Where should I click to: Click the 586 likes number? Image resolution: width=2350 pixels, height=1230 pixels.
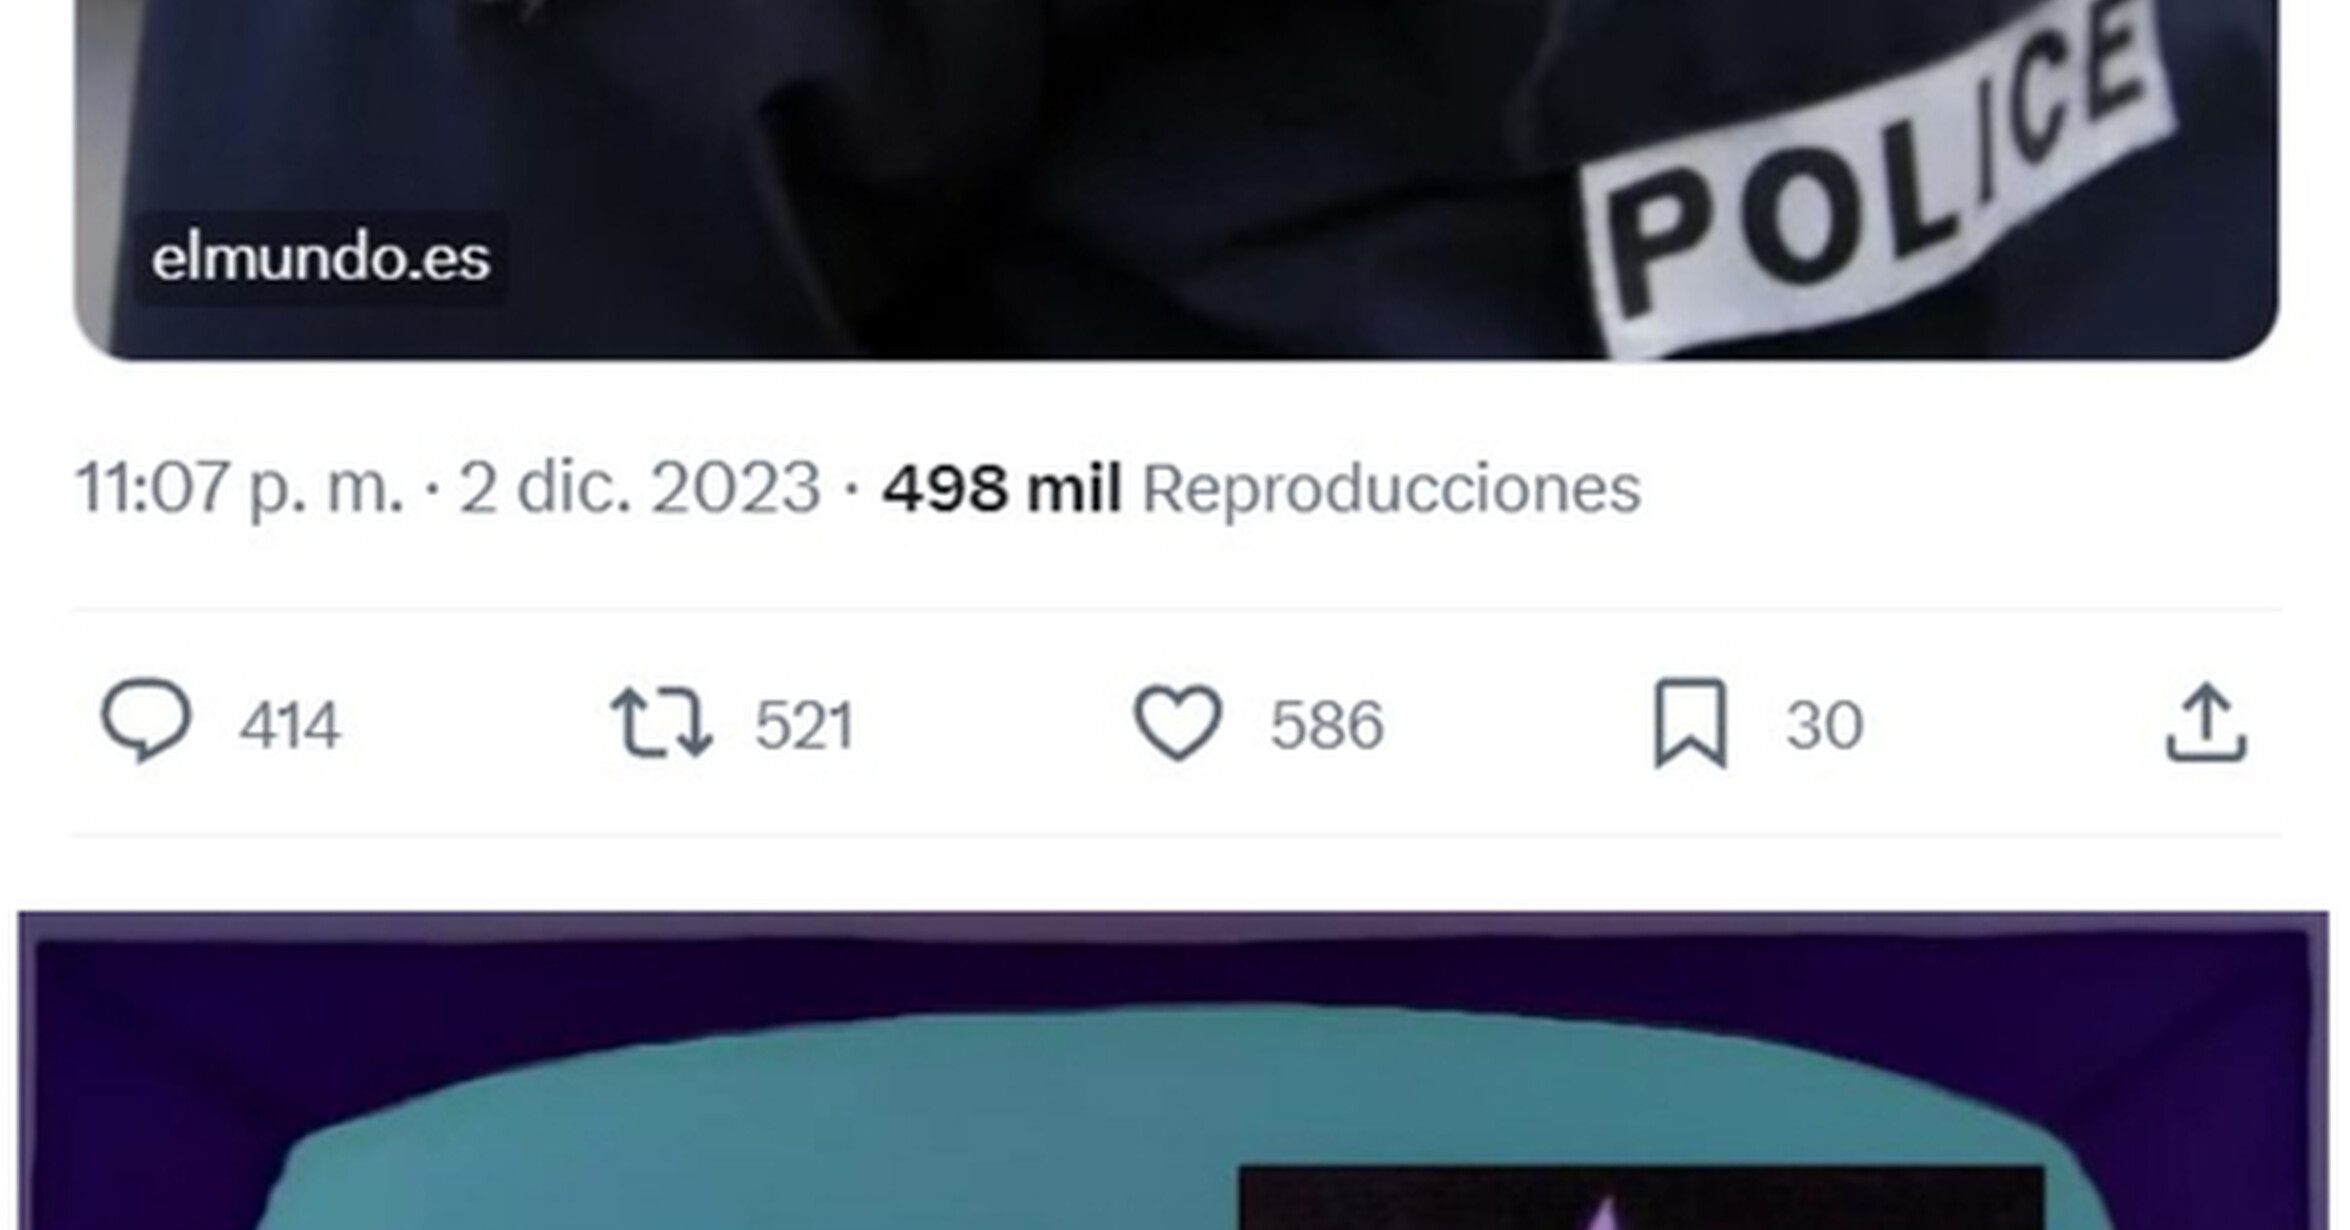[1326, 725]
